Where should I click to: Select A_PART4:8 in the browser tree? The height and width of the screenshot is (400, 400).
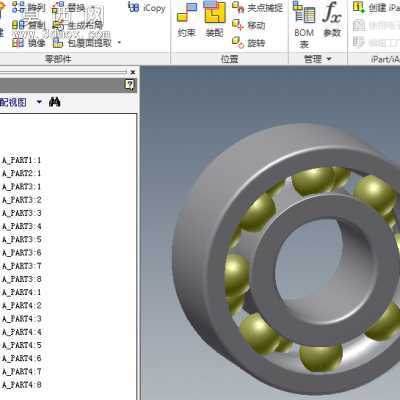[x=21, y=385]
